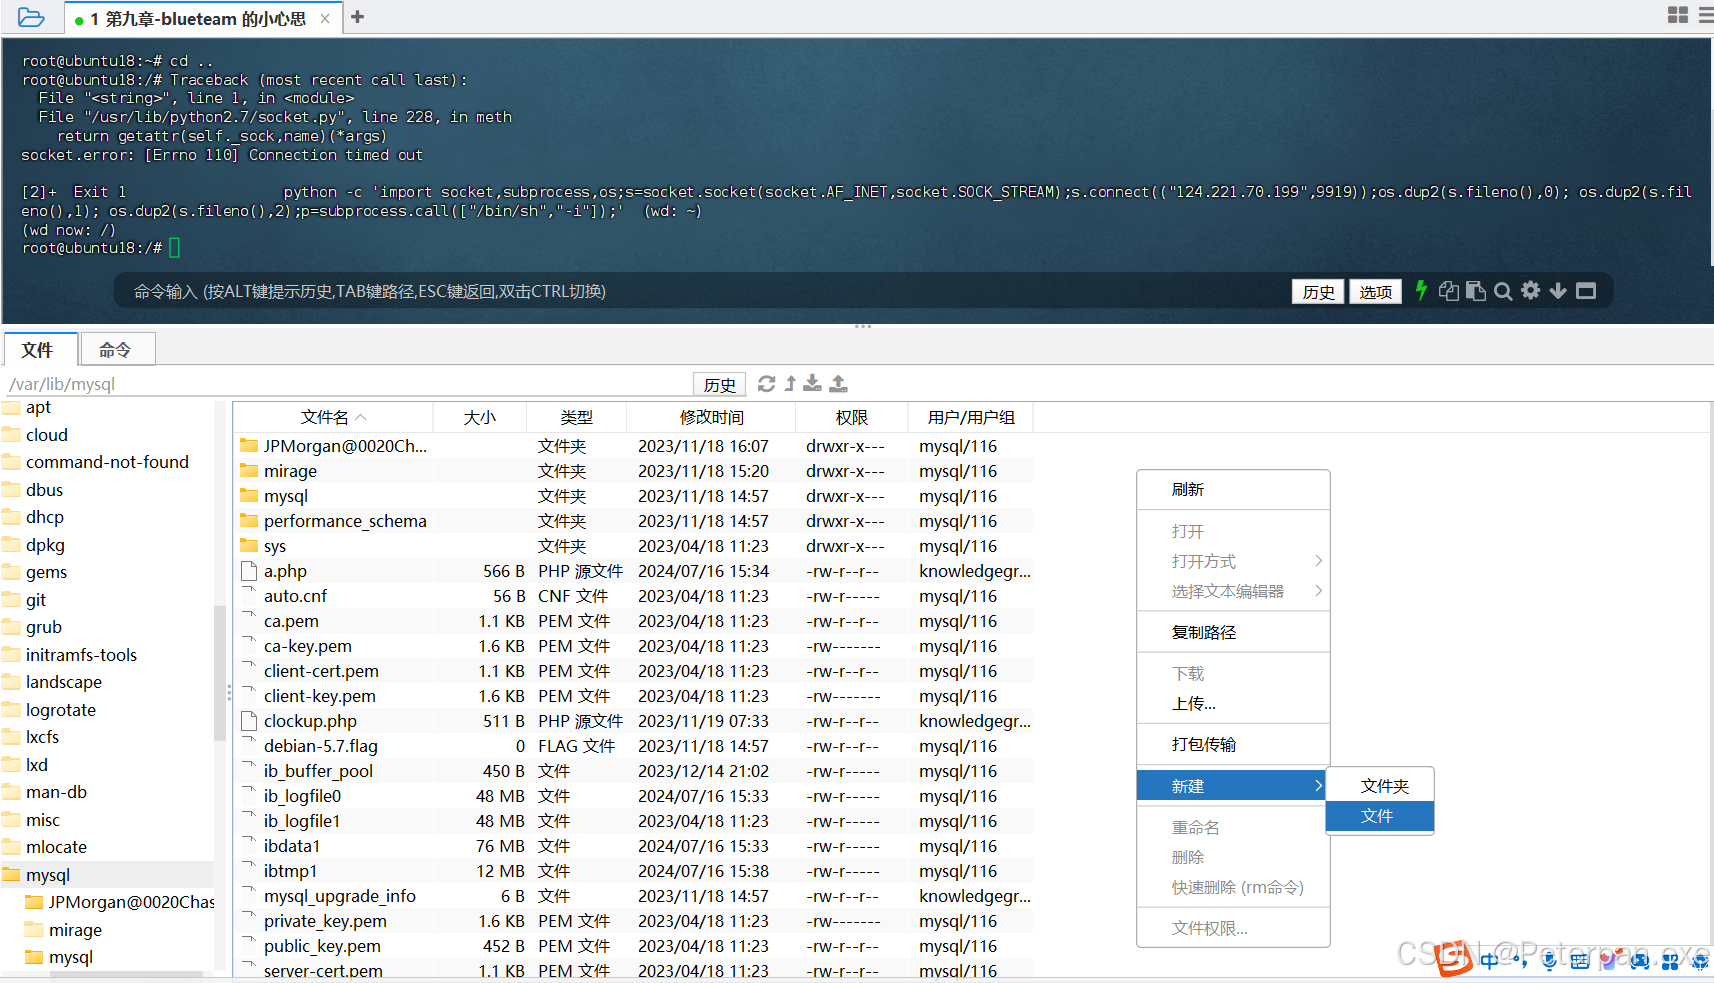Screen dimensions: 1714x983
Task: Click the file panel 历史 button
Action: pyautogui.click(x=720, y=384)
